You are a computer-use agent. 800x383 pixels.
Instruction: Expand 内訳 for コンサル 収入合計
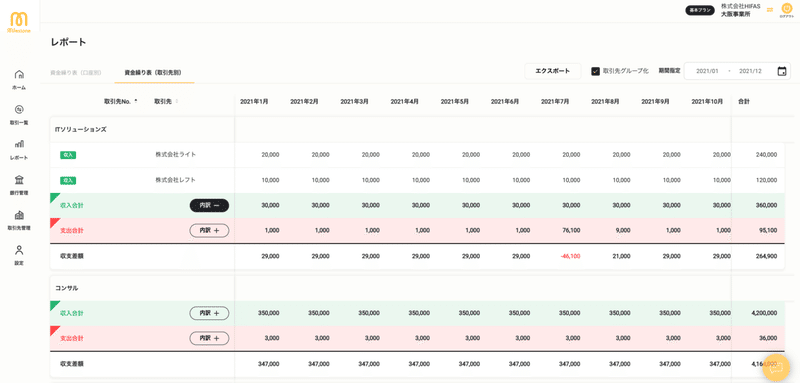(x=209, y=313)
